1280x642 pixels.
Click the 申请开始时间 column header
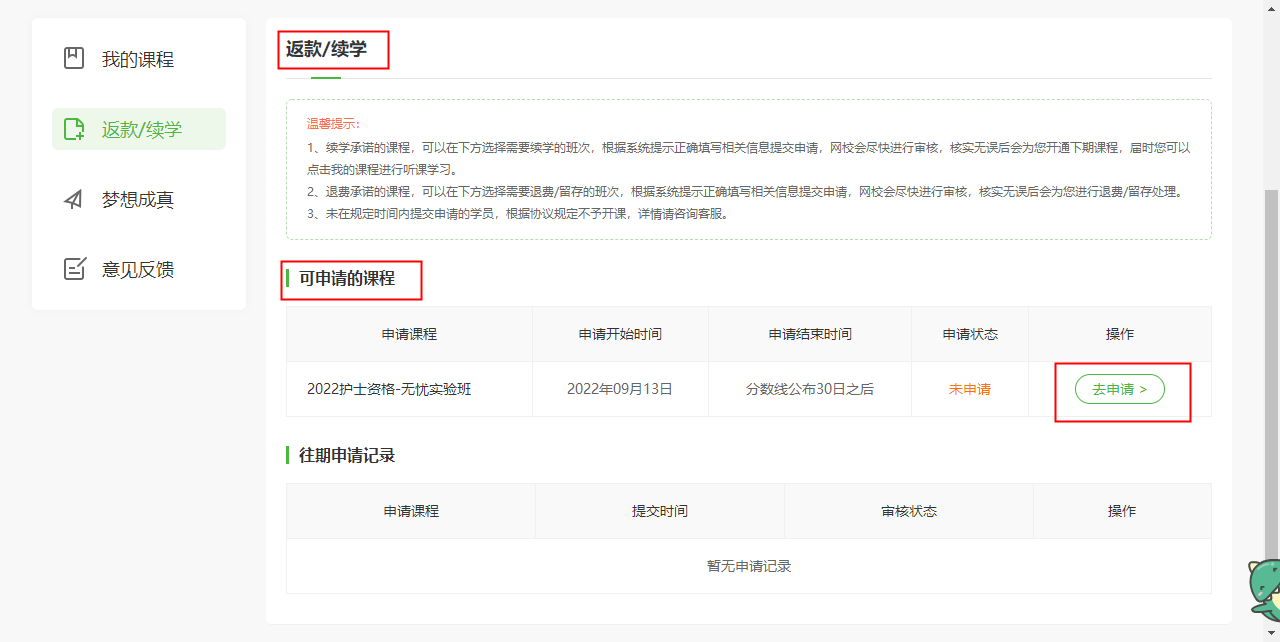pyautogui.click(x=620, y=334)
